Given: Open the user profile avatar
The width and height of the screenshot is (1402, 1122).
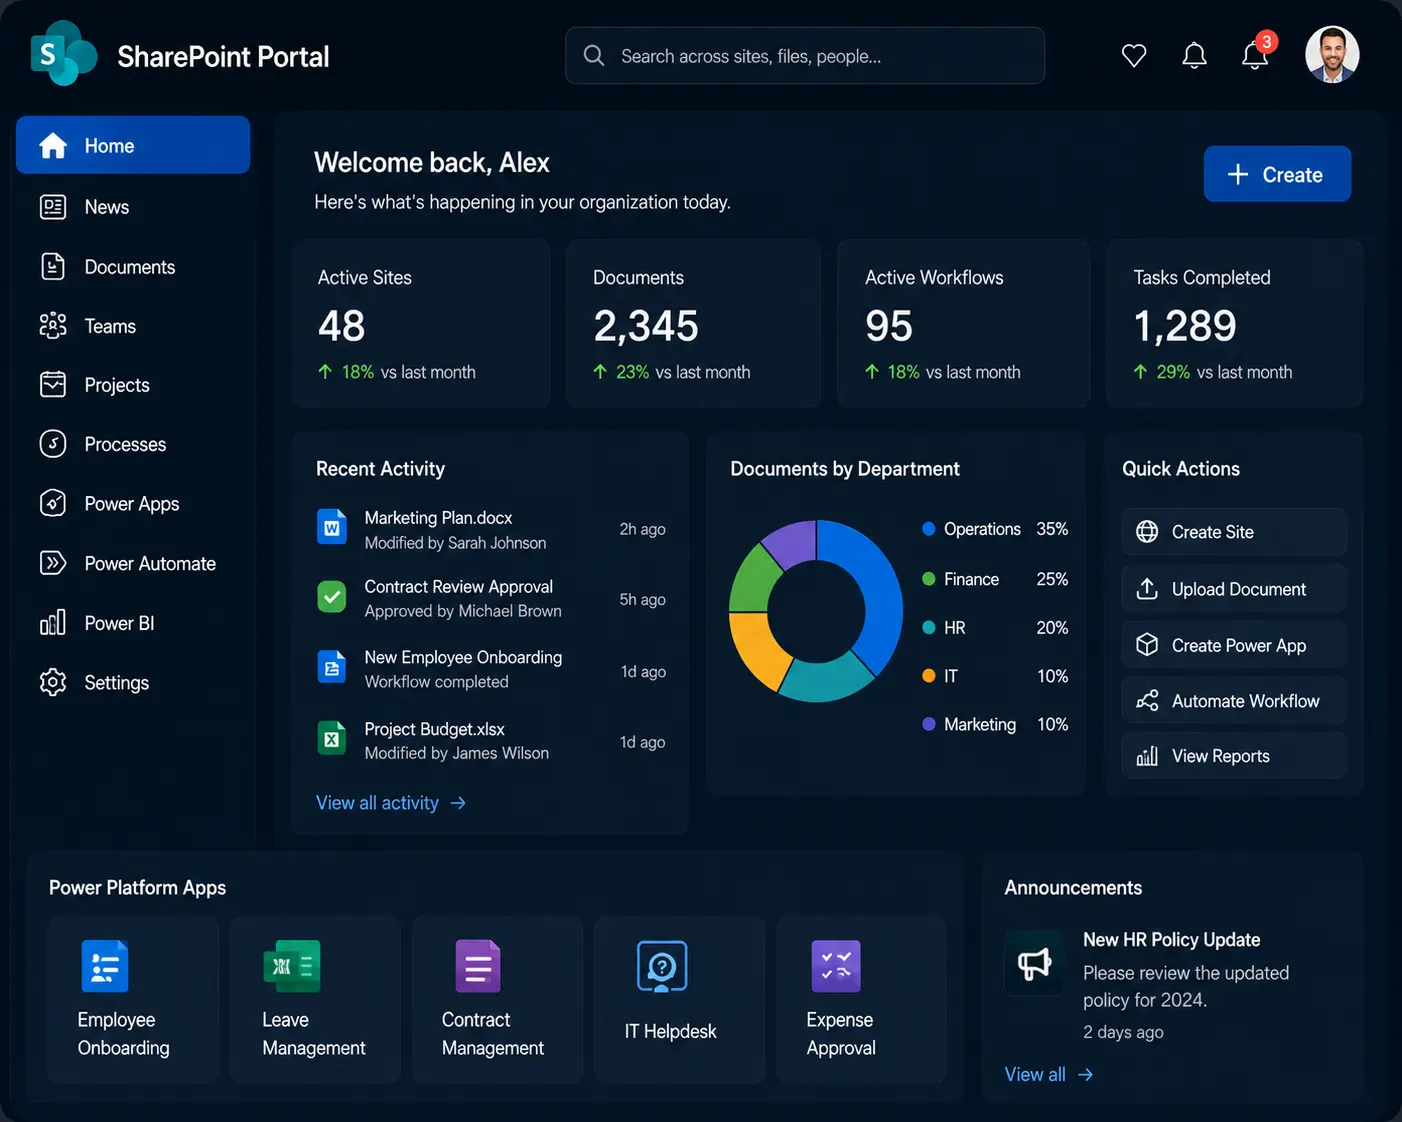Looking at the screenshot, I should click(1332, 54).
